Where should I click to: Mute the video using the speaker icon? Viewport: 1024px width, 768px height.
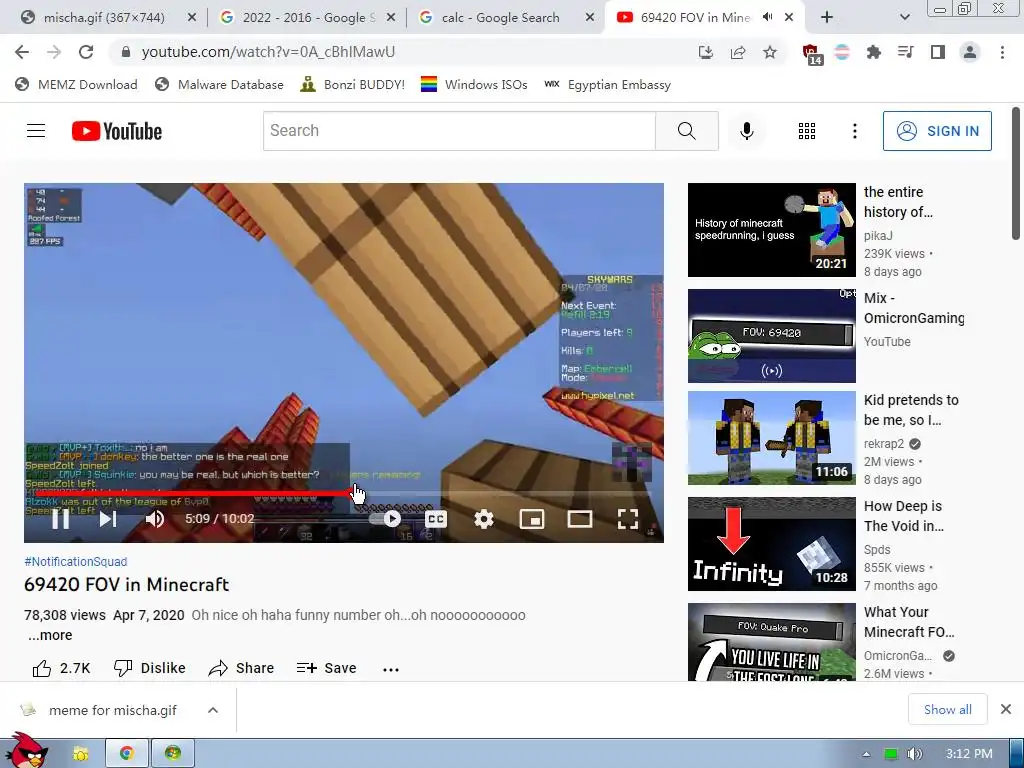click(x=155, y=519)
